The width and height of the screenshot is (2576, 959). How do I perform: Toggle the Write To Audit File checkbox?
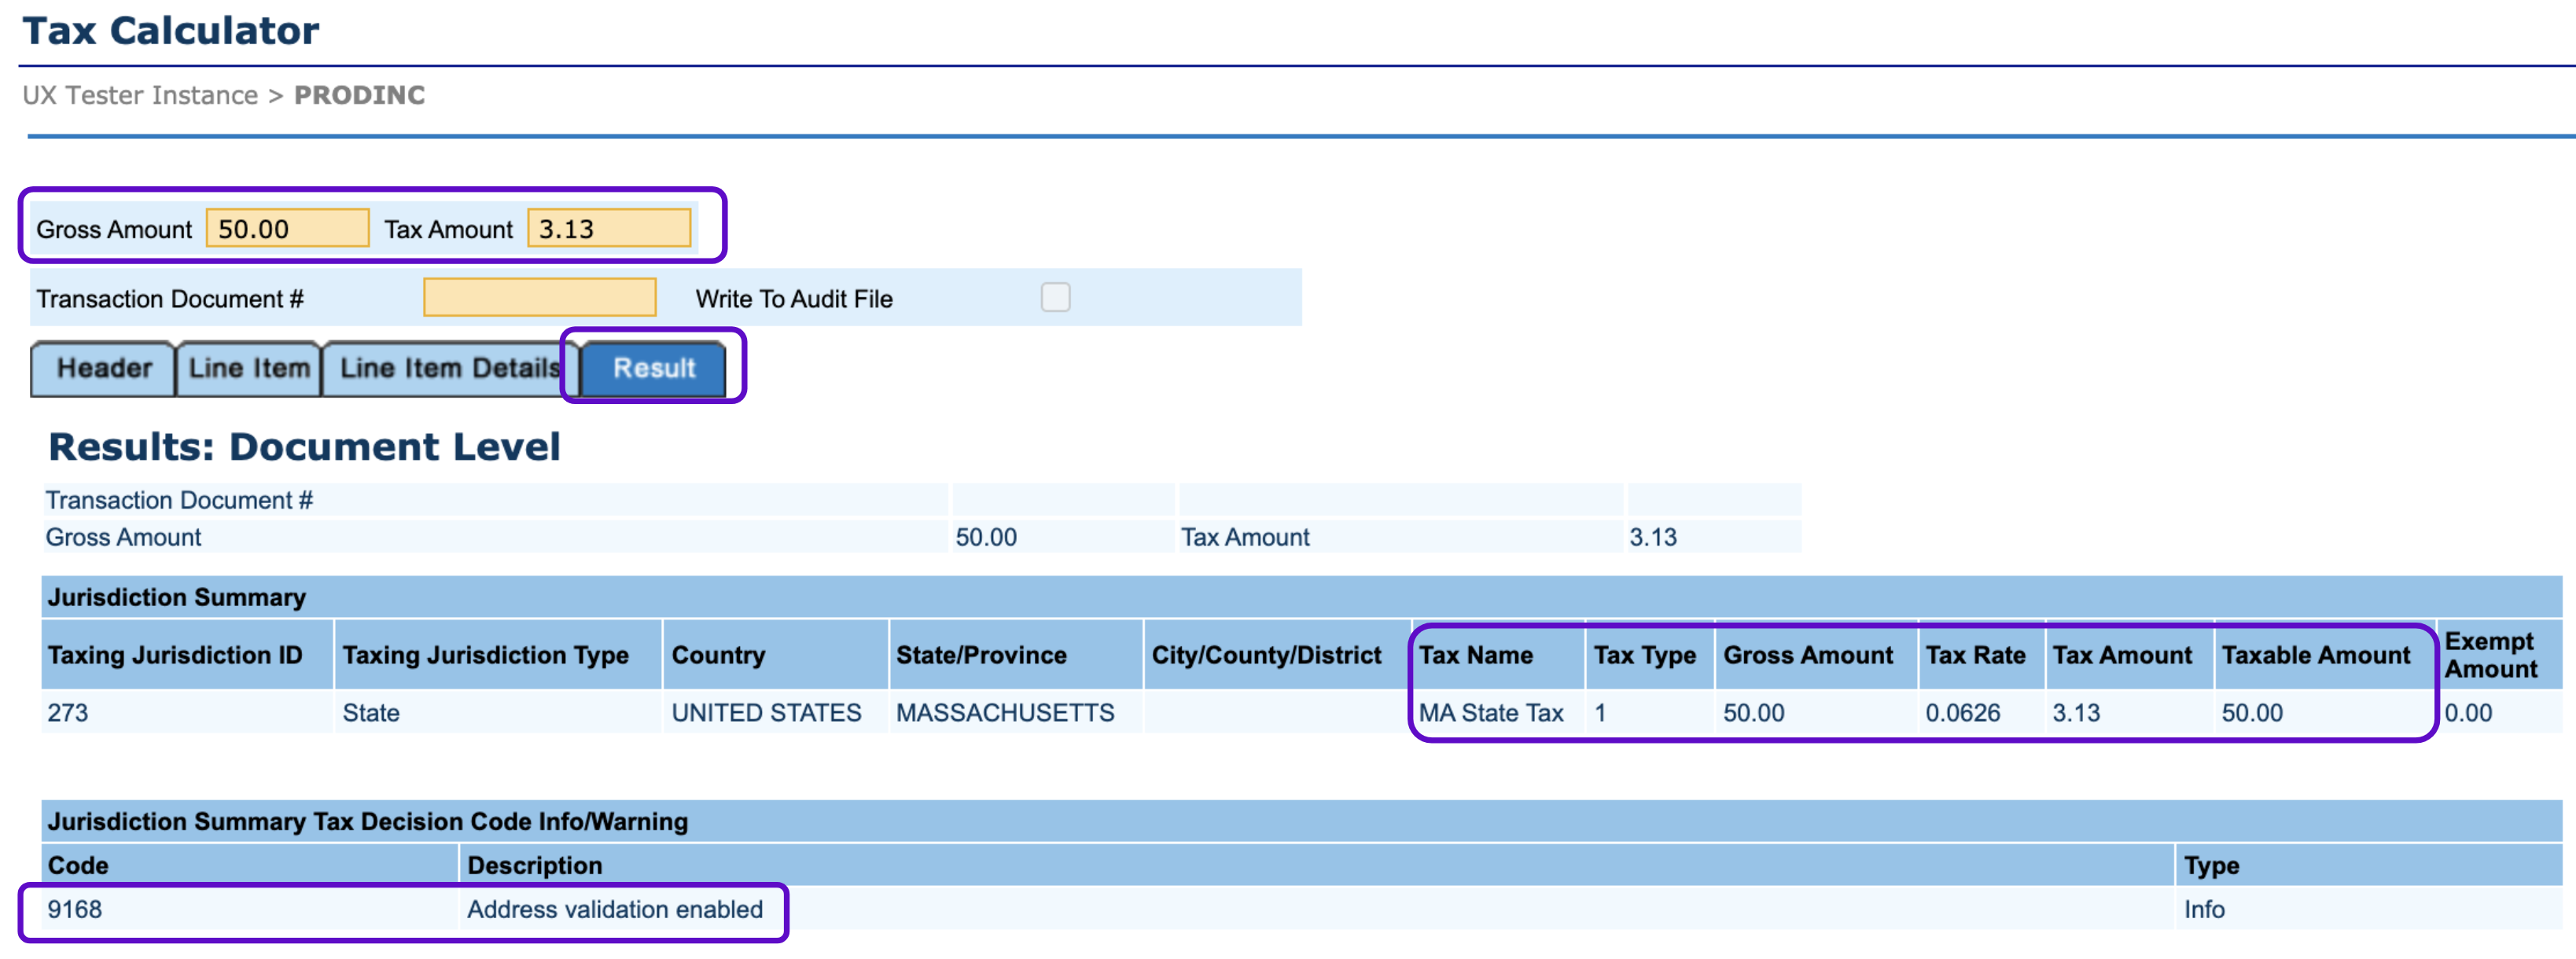point(1055,298)
